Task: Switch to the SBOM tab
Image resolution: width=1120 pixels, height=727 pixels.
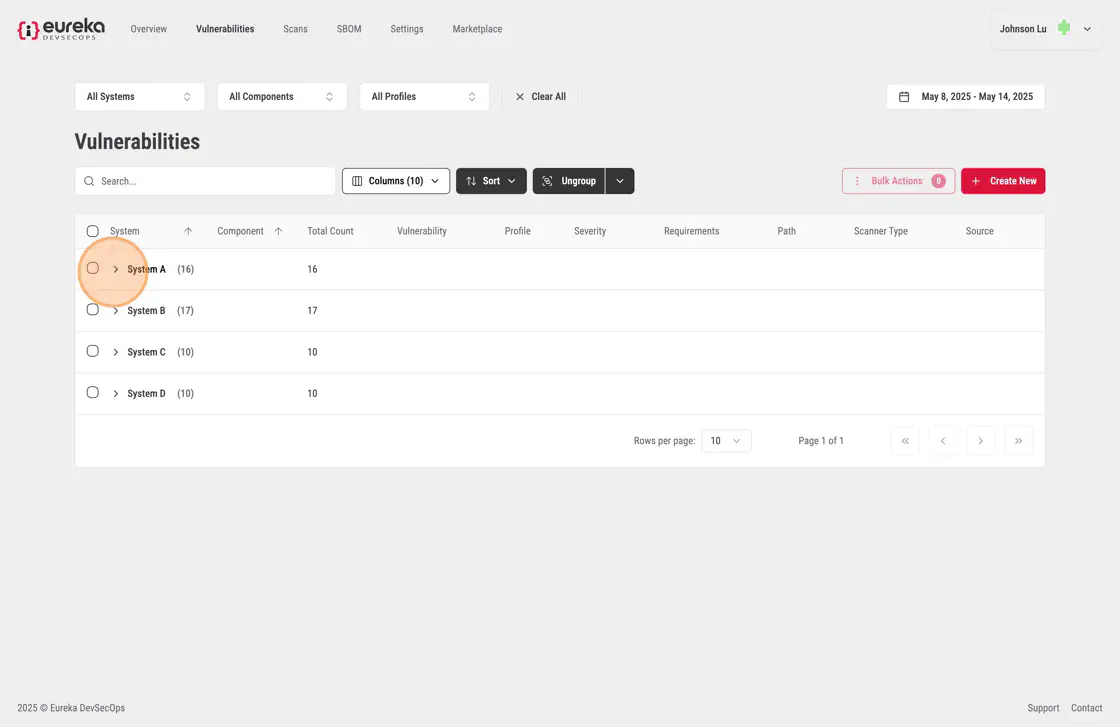Action: tap(349, 29)
